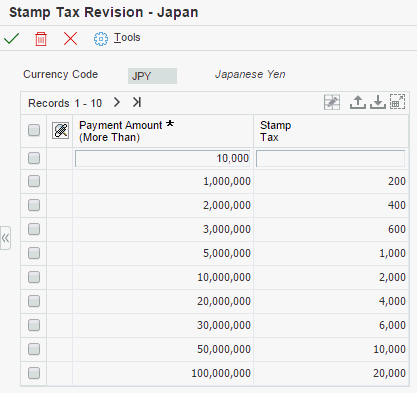Toggle the select-all header checkbox
This screenshot has width=417, height=393.
click(34, 130)
